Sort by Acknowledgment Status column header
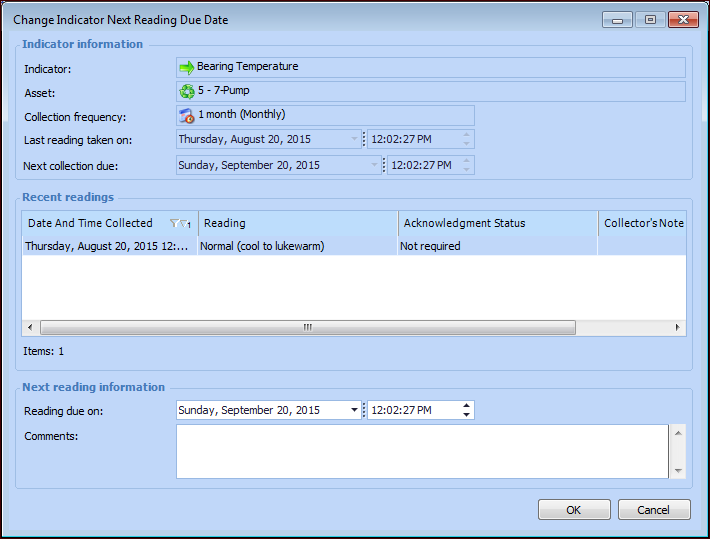Image resolution: width=710 pixels, height=539 pixels. (x=497, y=223)
